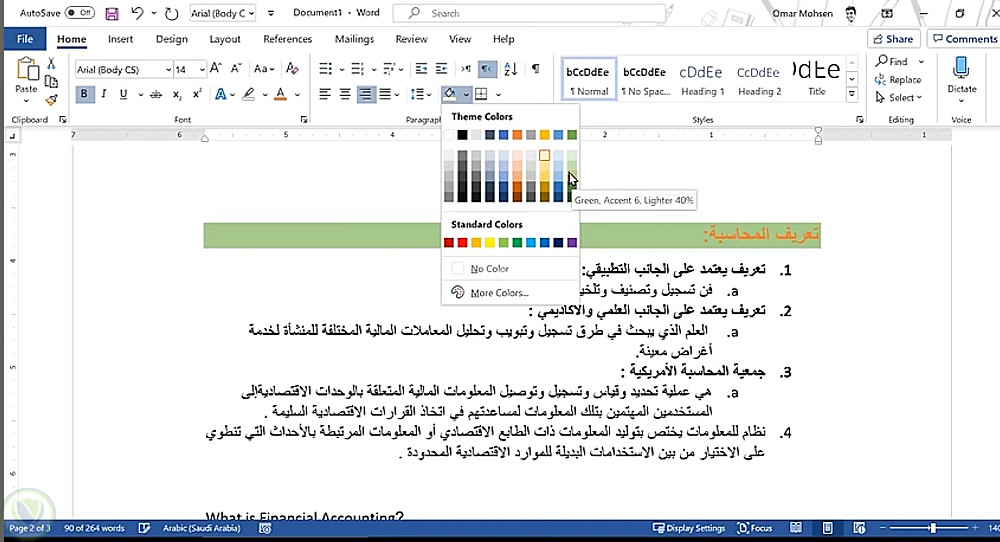Screen dimensions: 1000x542
Task: Expand the Styles gallery More arrow
Action: click(x=851, y=94)
